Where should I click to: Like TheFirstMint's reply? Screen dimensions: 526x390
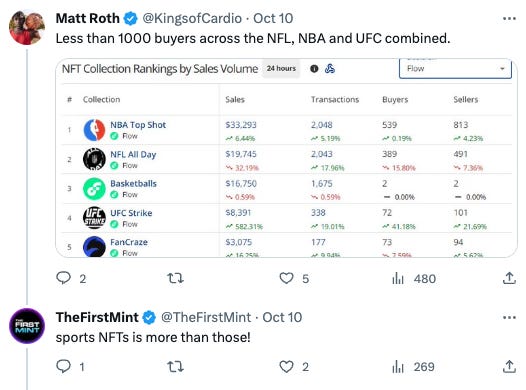(x=286, y=367)
